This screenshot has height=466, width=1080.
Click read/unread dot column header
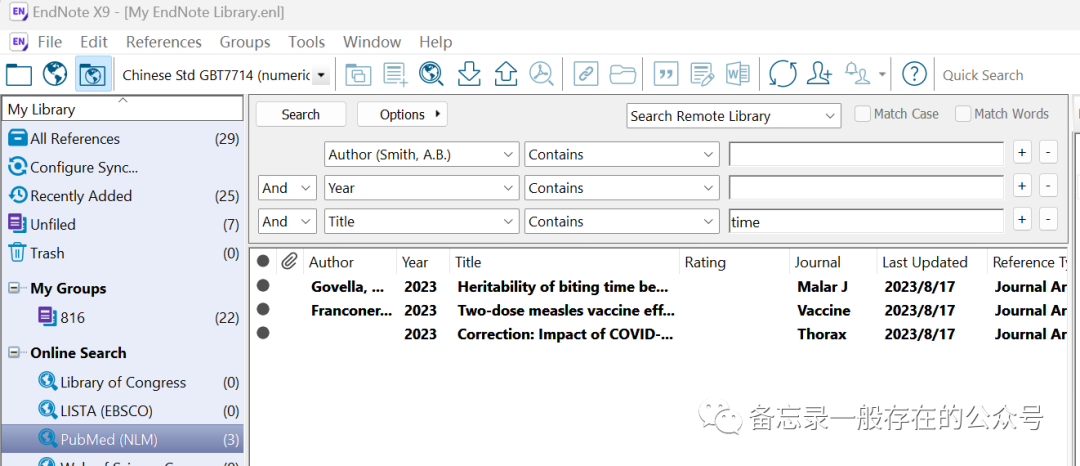coord(262,262)
